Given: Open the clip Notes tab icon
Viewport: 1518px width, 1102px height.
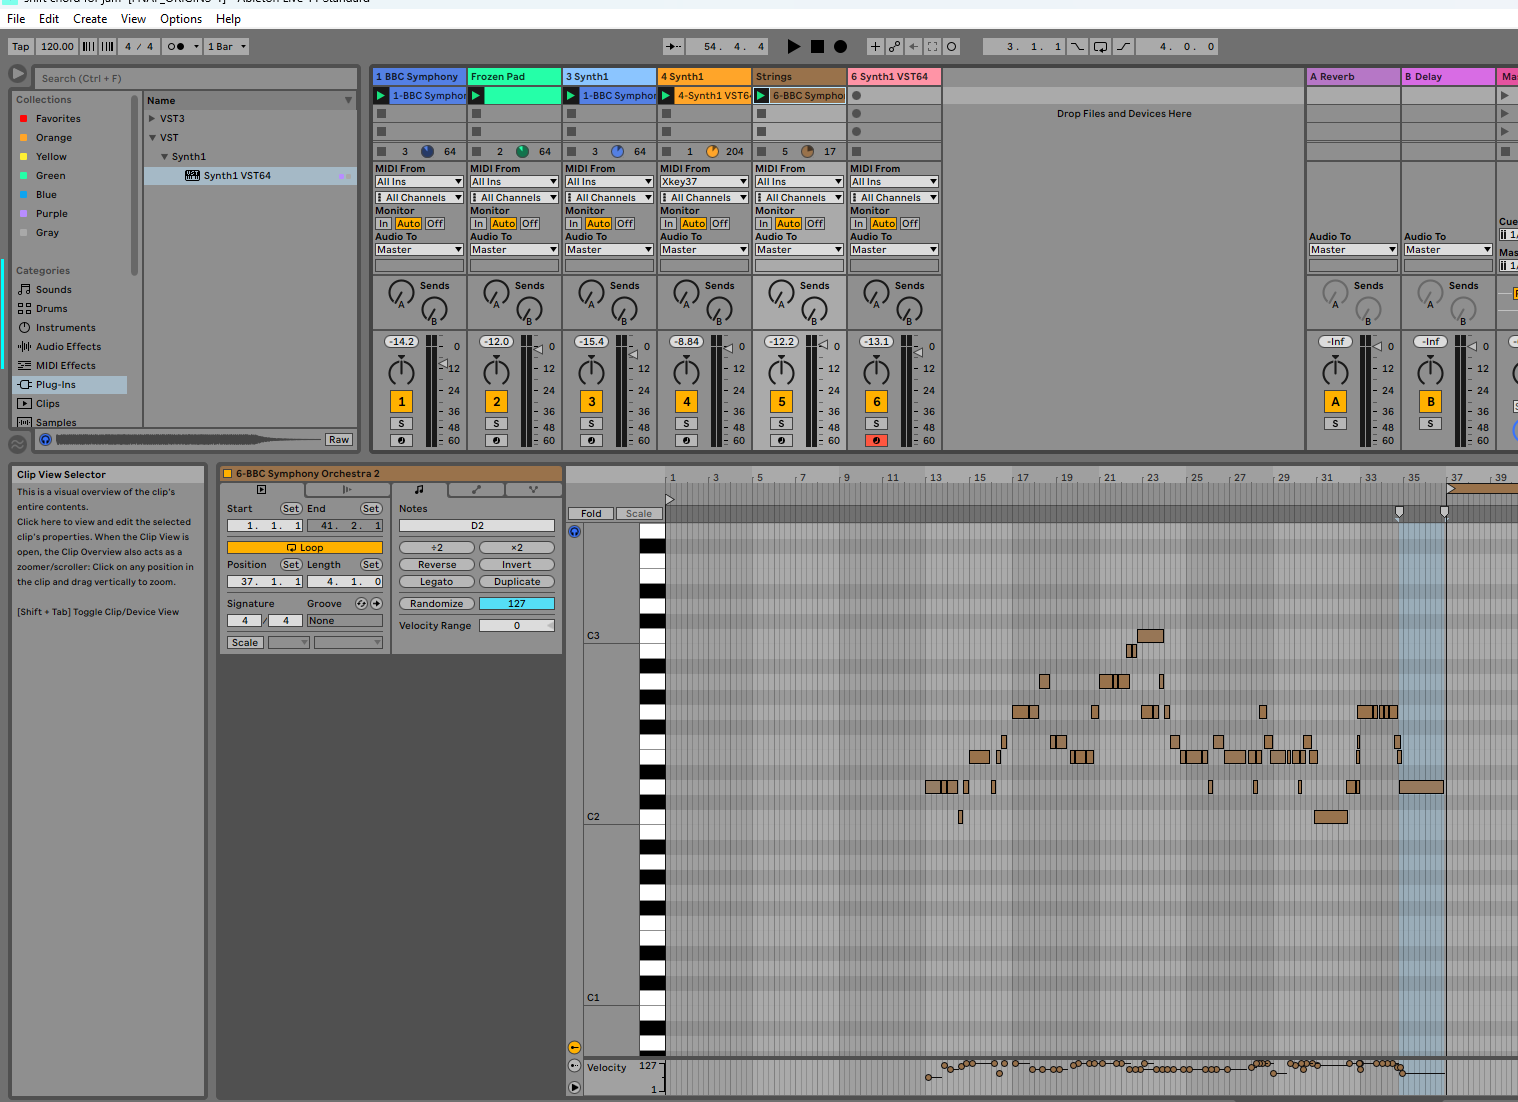Looking at the screenshot, I should pyautogui.click(x=419, y=489).
